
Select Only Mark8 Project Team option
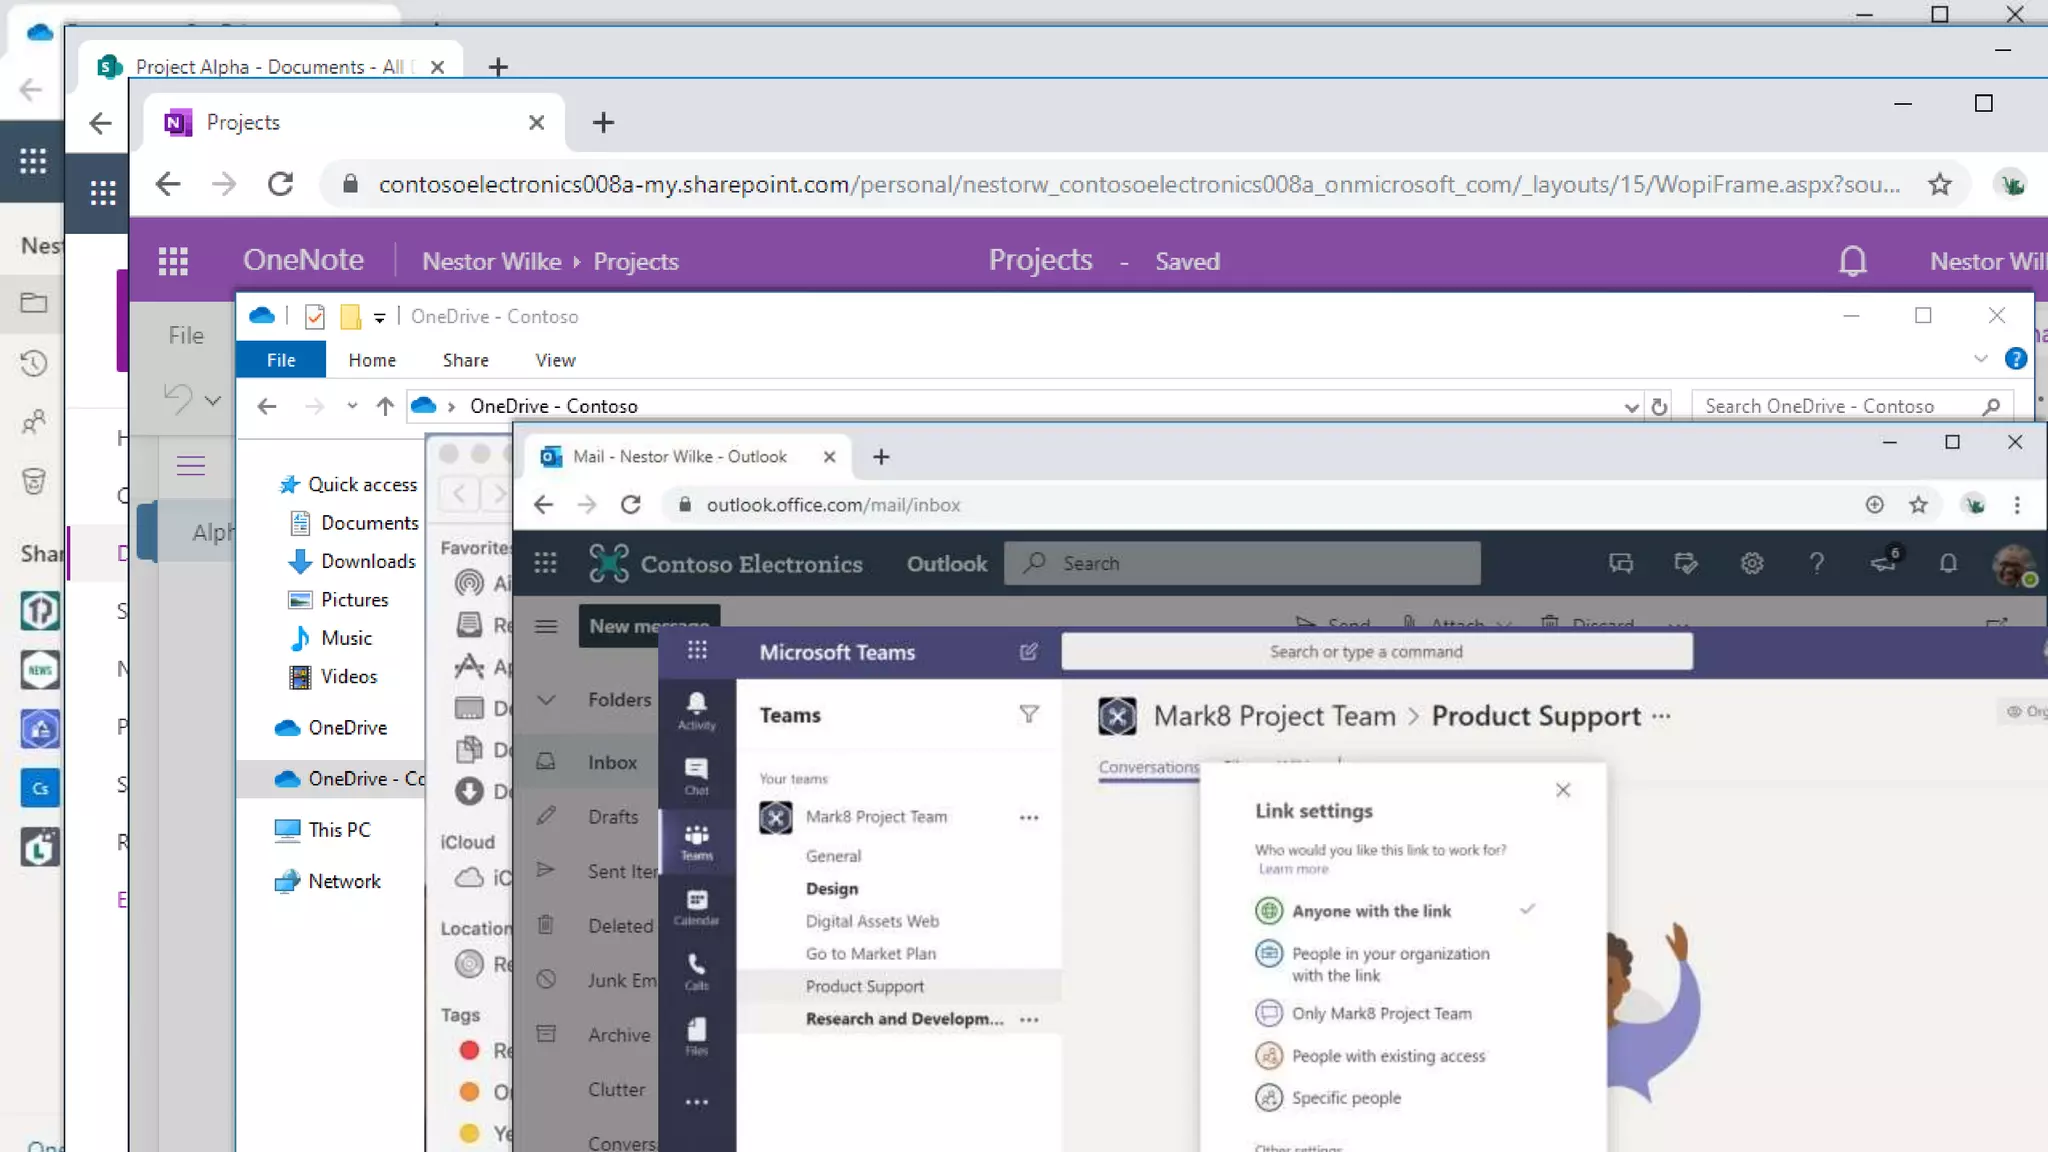[1380, 1013]
